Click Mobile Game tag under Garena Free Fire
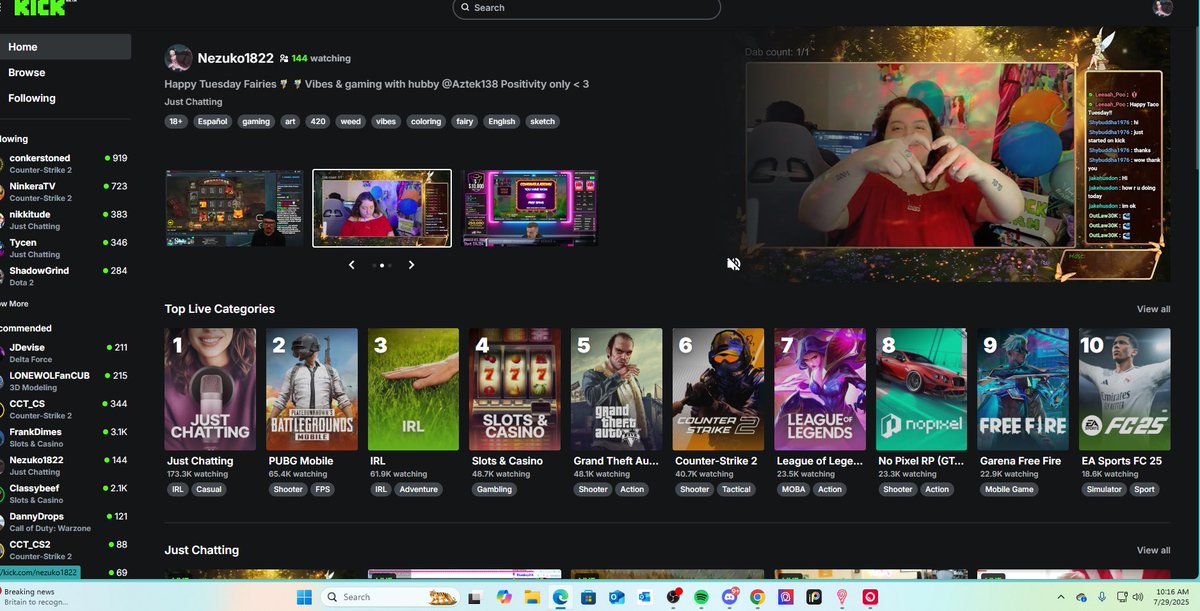Viewport: 1200px width, 611px height. (1010, 490)
